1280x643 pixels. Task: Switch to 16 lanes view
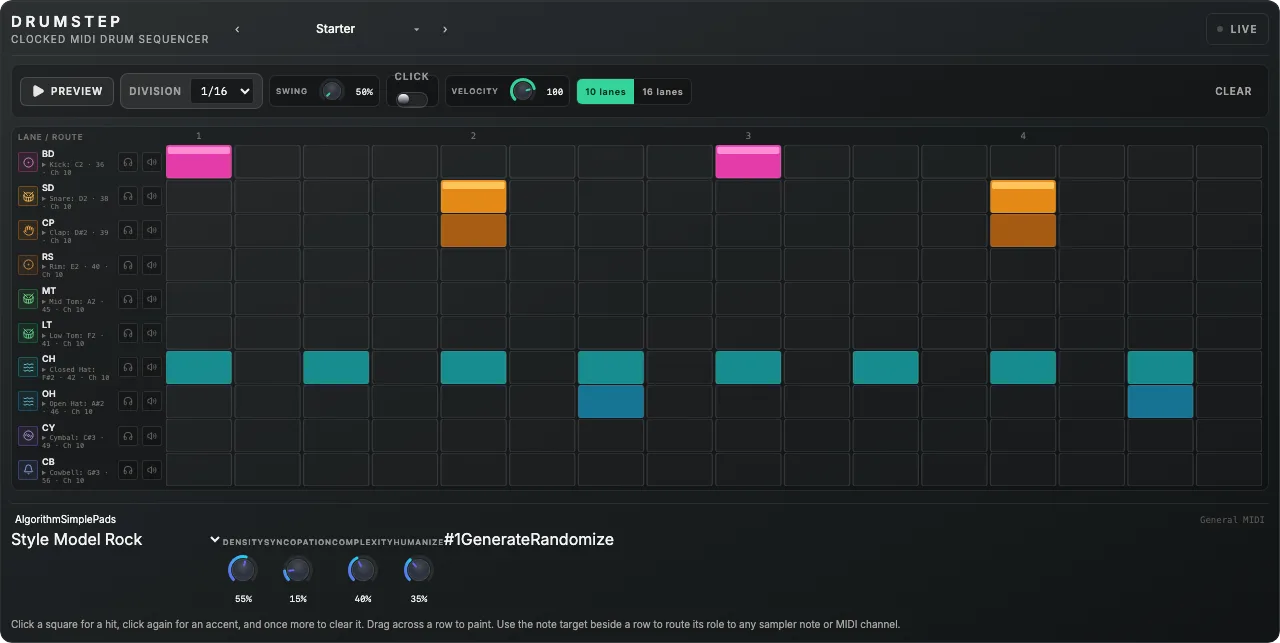[662, 92]
